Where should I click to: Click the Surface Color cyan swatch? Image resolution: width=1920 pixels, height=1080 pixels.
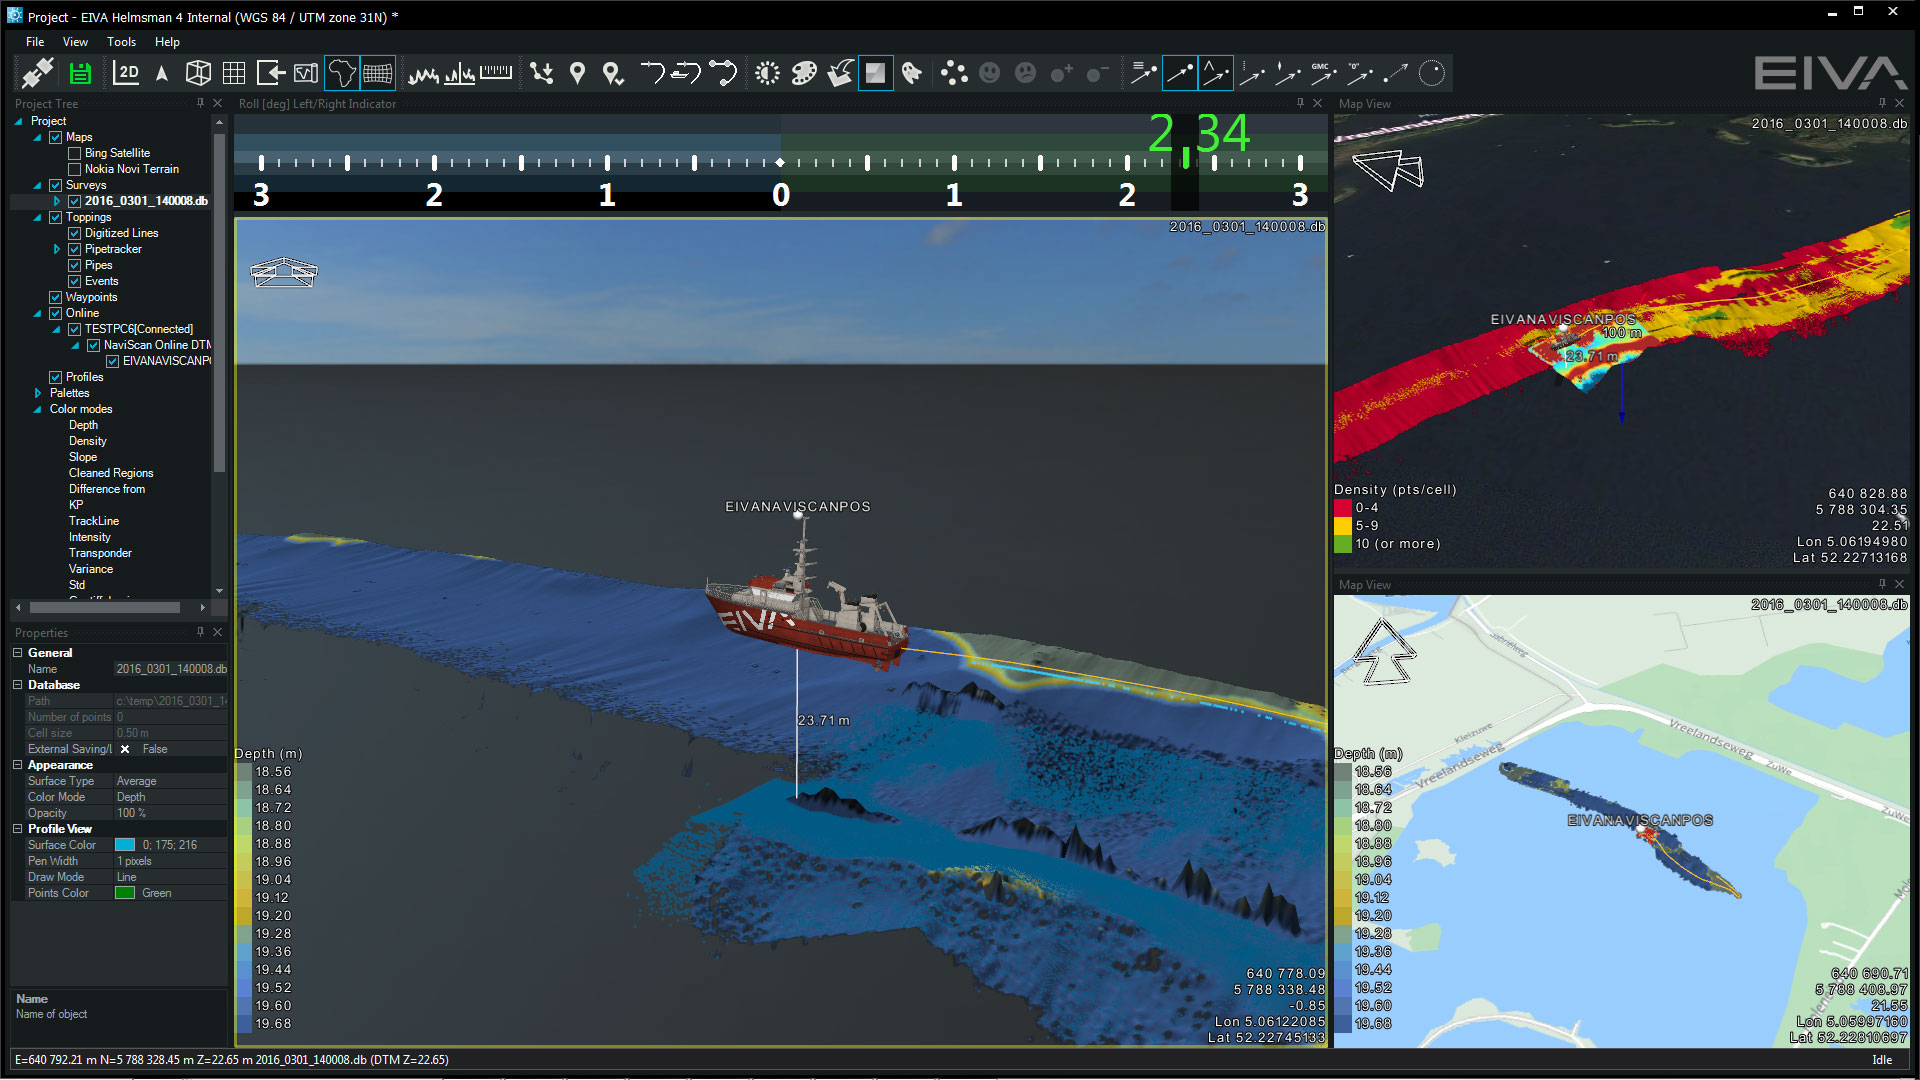point(125,845)
